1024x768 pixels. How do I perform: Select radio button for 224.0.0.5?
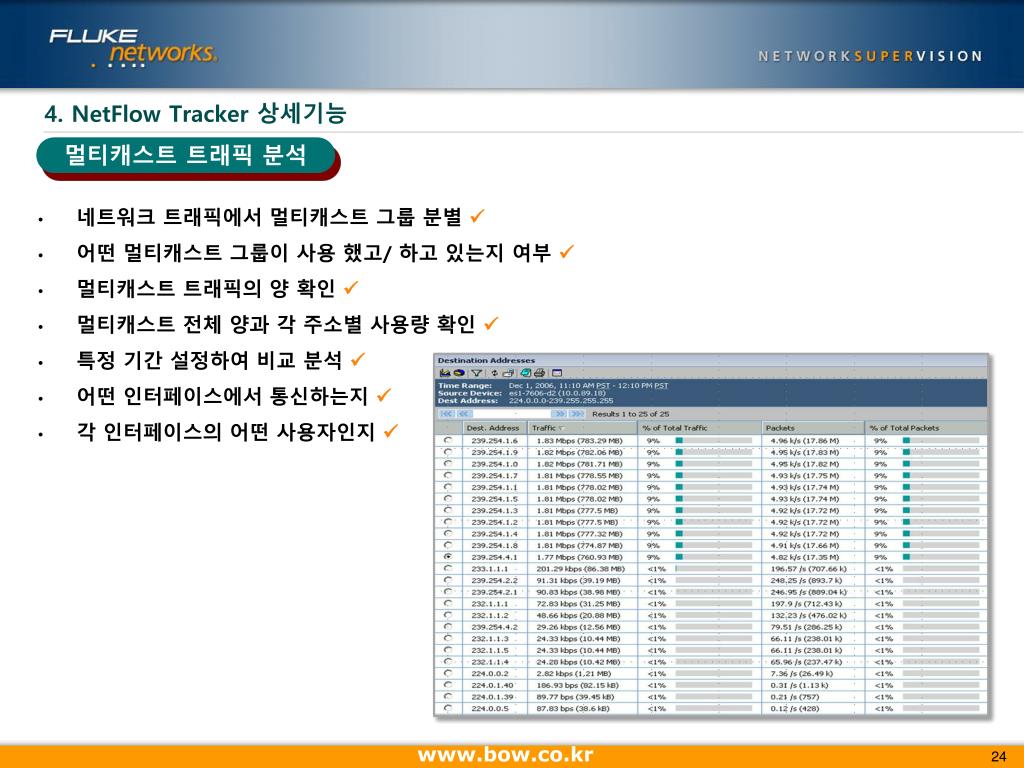pyautogui.click(x=448, y=708)
